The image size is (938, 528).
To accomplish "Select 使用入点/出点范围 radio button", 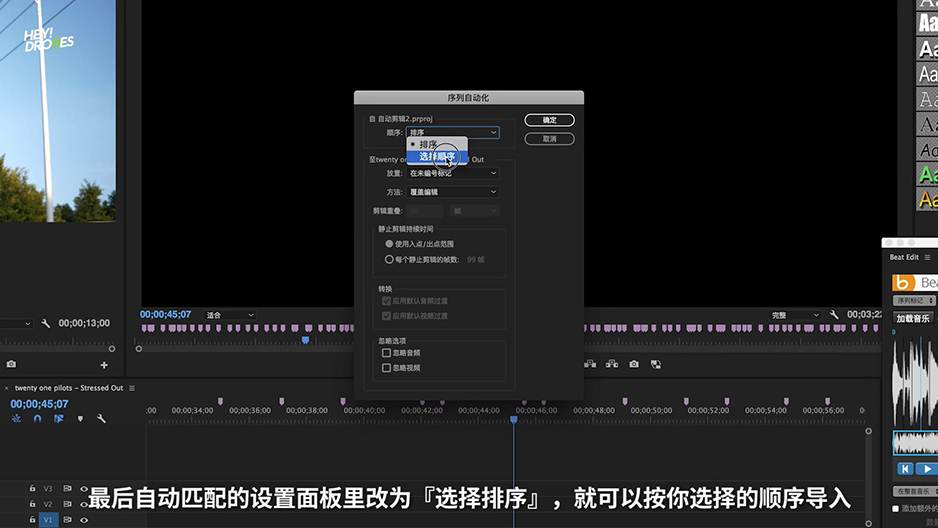I will click(389, 244).
